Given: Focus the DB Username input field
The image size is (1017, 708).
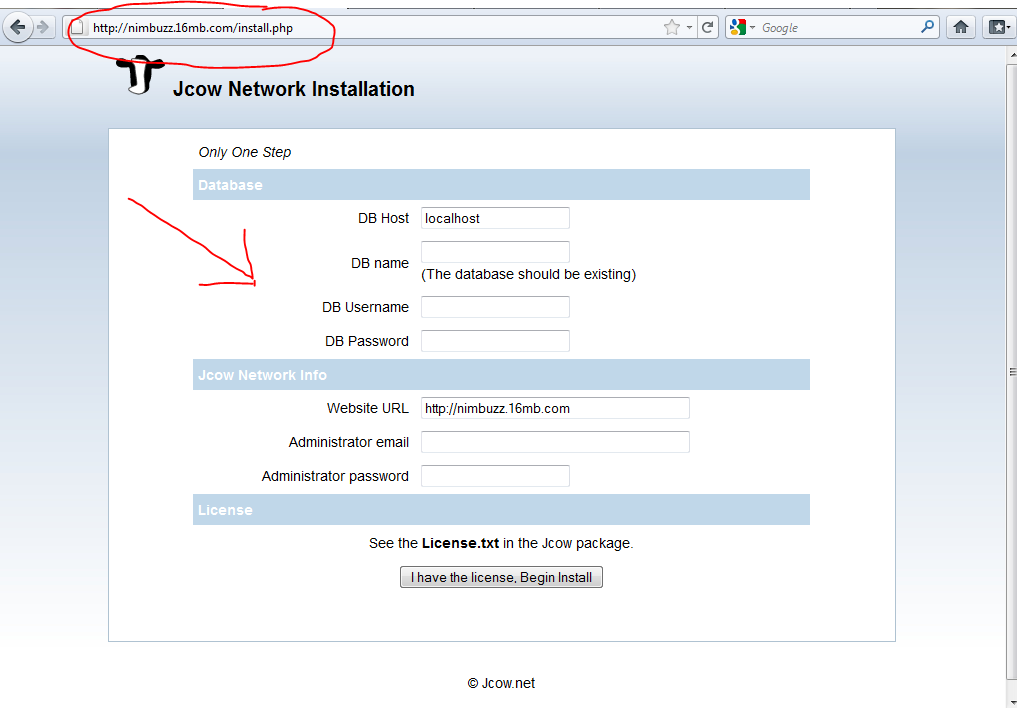Looking at the screenshot, I should [495, 307].
